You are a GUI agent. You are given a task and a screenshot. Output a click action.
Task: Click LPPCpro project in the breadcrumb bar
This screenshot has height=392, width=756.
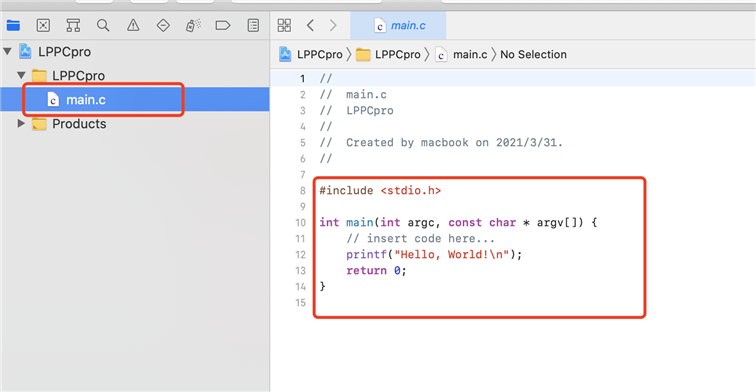coord(311,54)
